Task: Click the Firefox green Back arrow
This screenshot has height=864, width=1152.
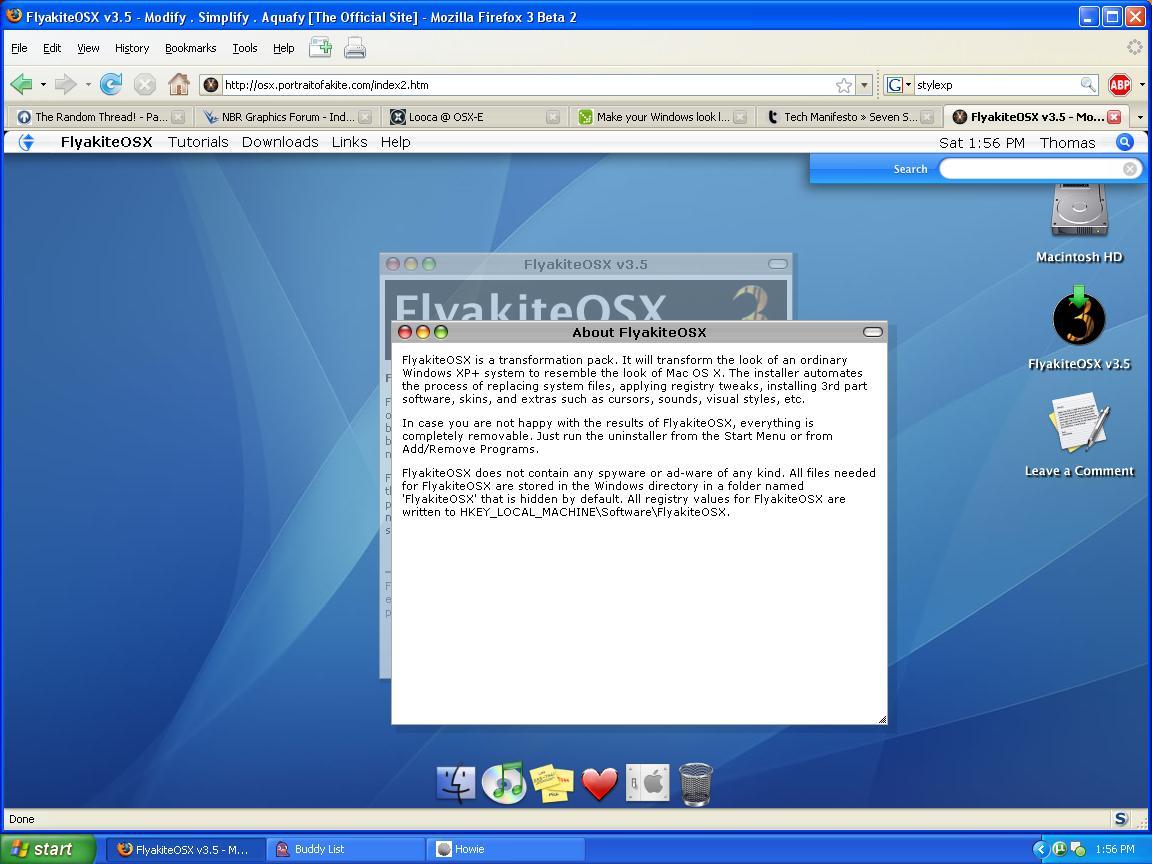Action: (x=21, y=84)
